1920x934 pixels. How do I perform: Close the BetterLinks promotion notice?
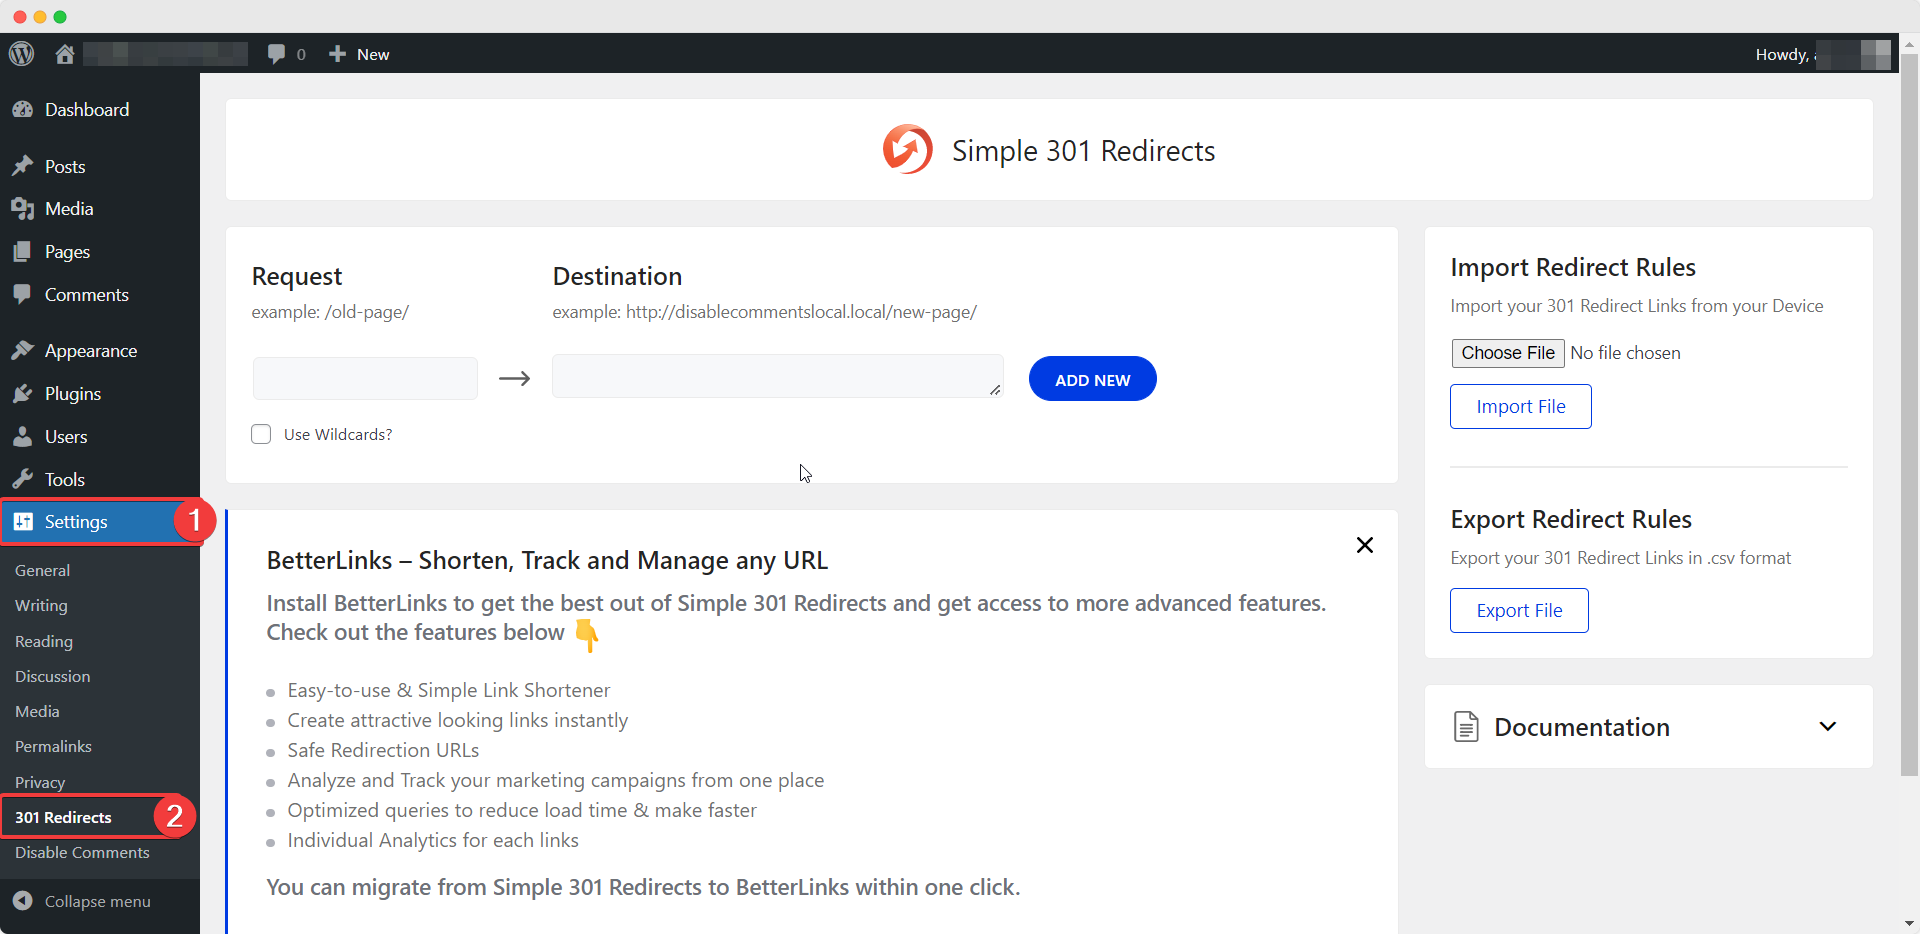1365,545
